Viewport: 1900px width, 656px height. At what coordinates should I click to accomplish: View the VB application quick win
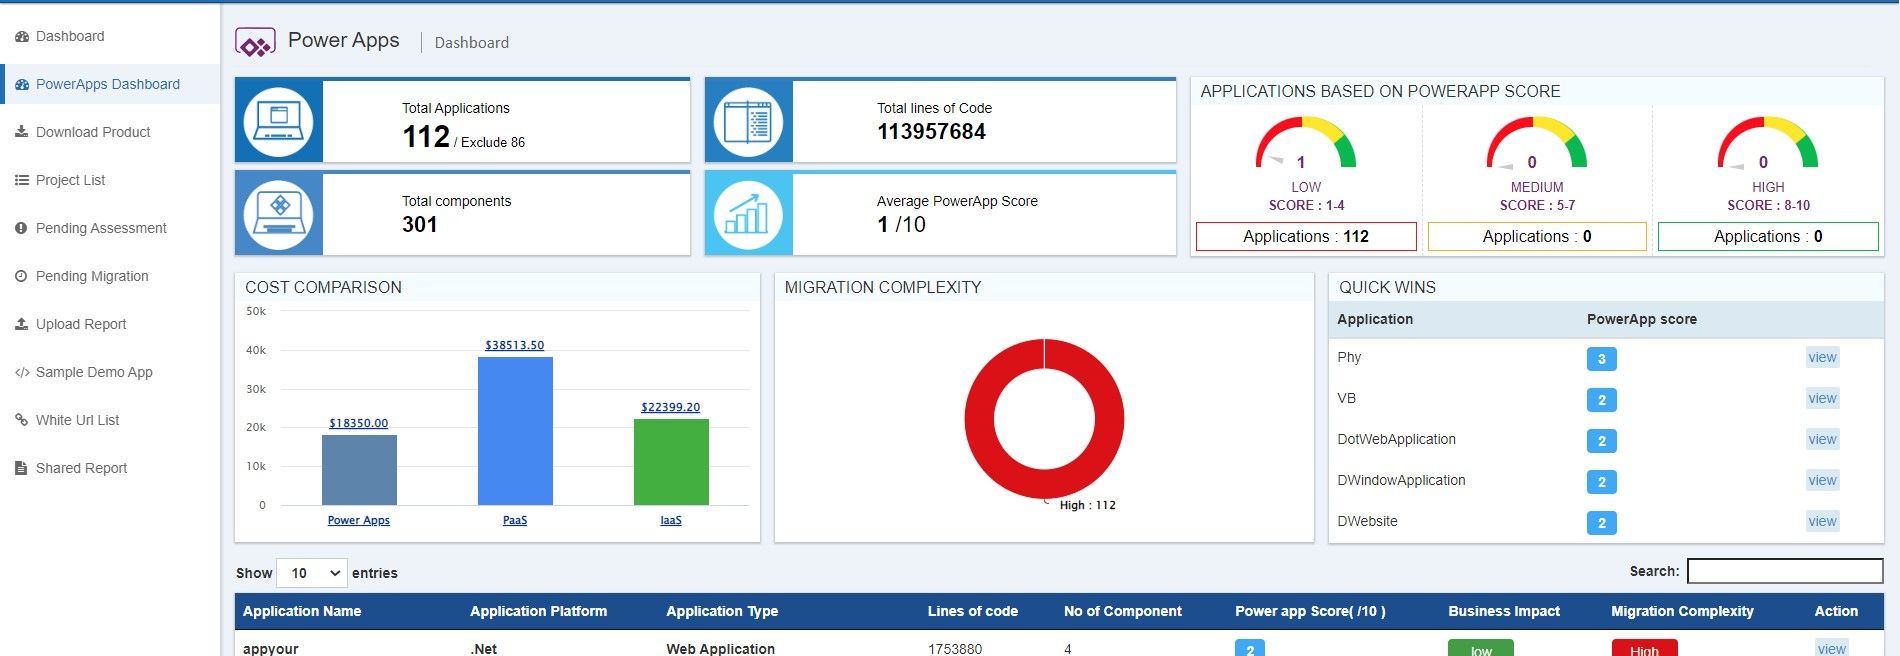1822,399
